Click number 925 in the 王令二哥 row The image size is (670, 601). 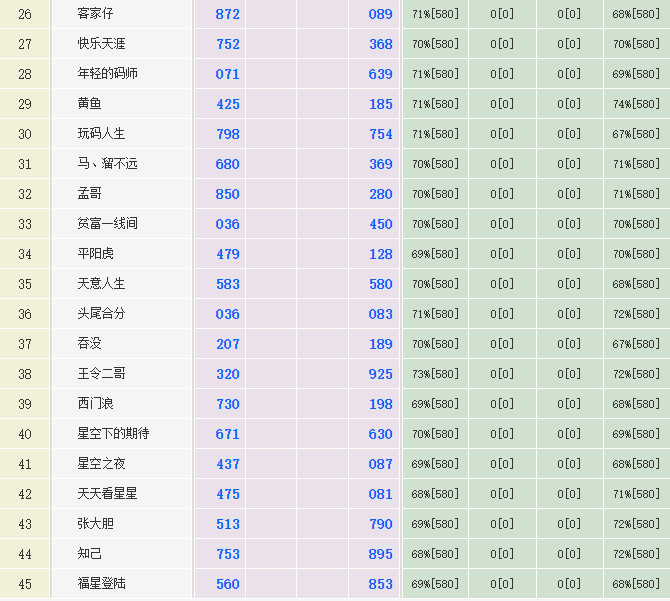click(x=380, y=374)
